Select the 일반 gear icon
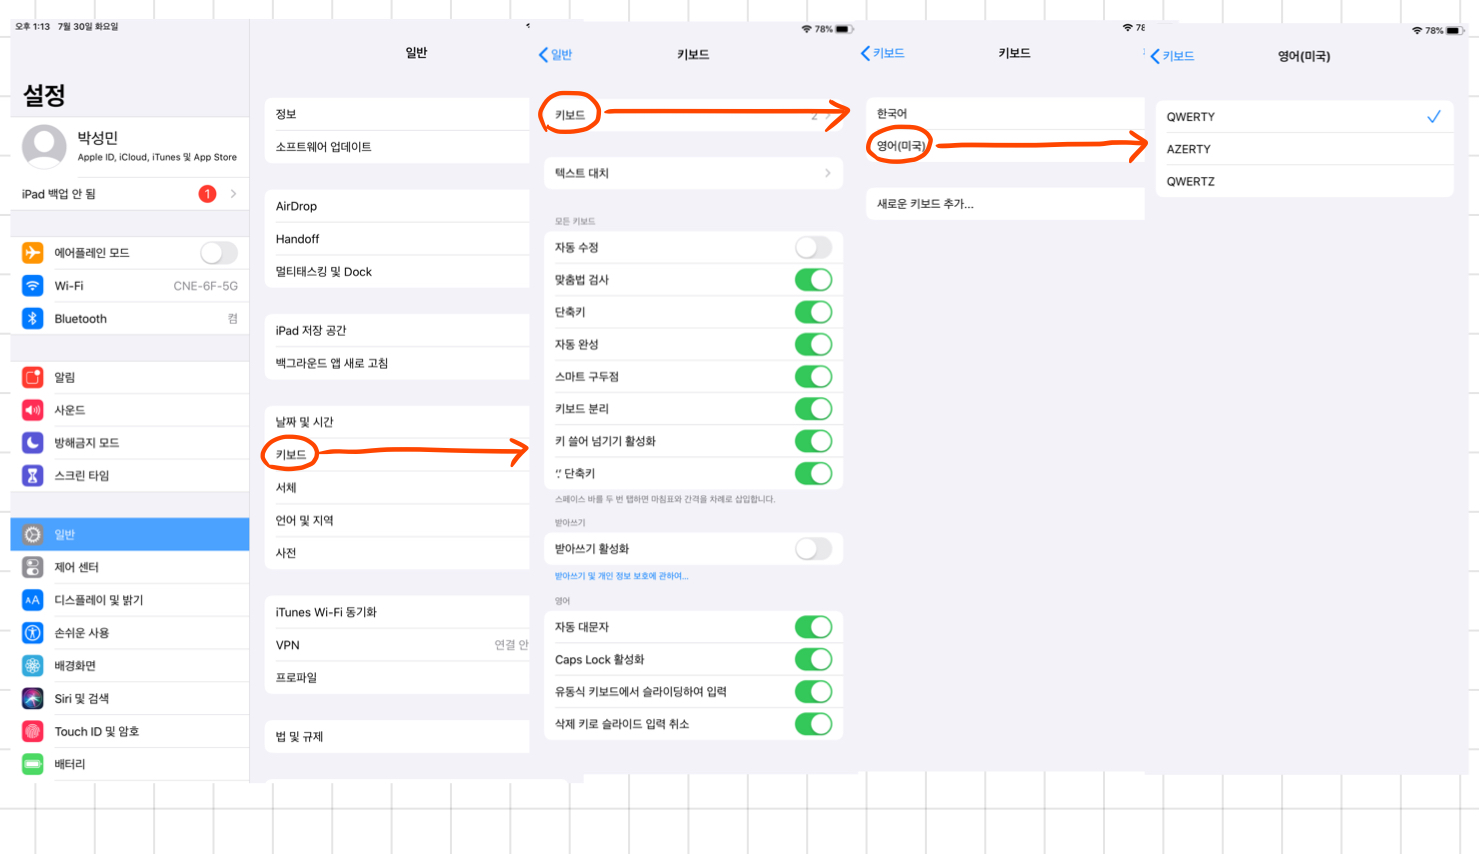1480x854 pixels. (33, 535)
